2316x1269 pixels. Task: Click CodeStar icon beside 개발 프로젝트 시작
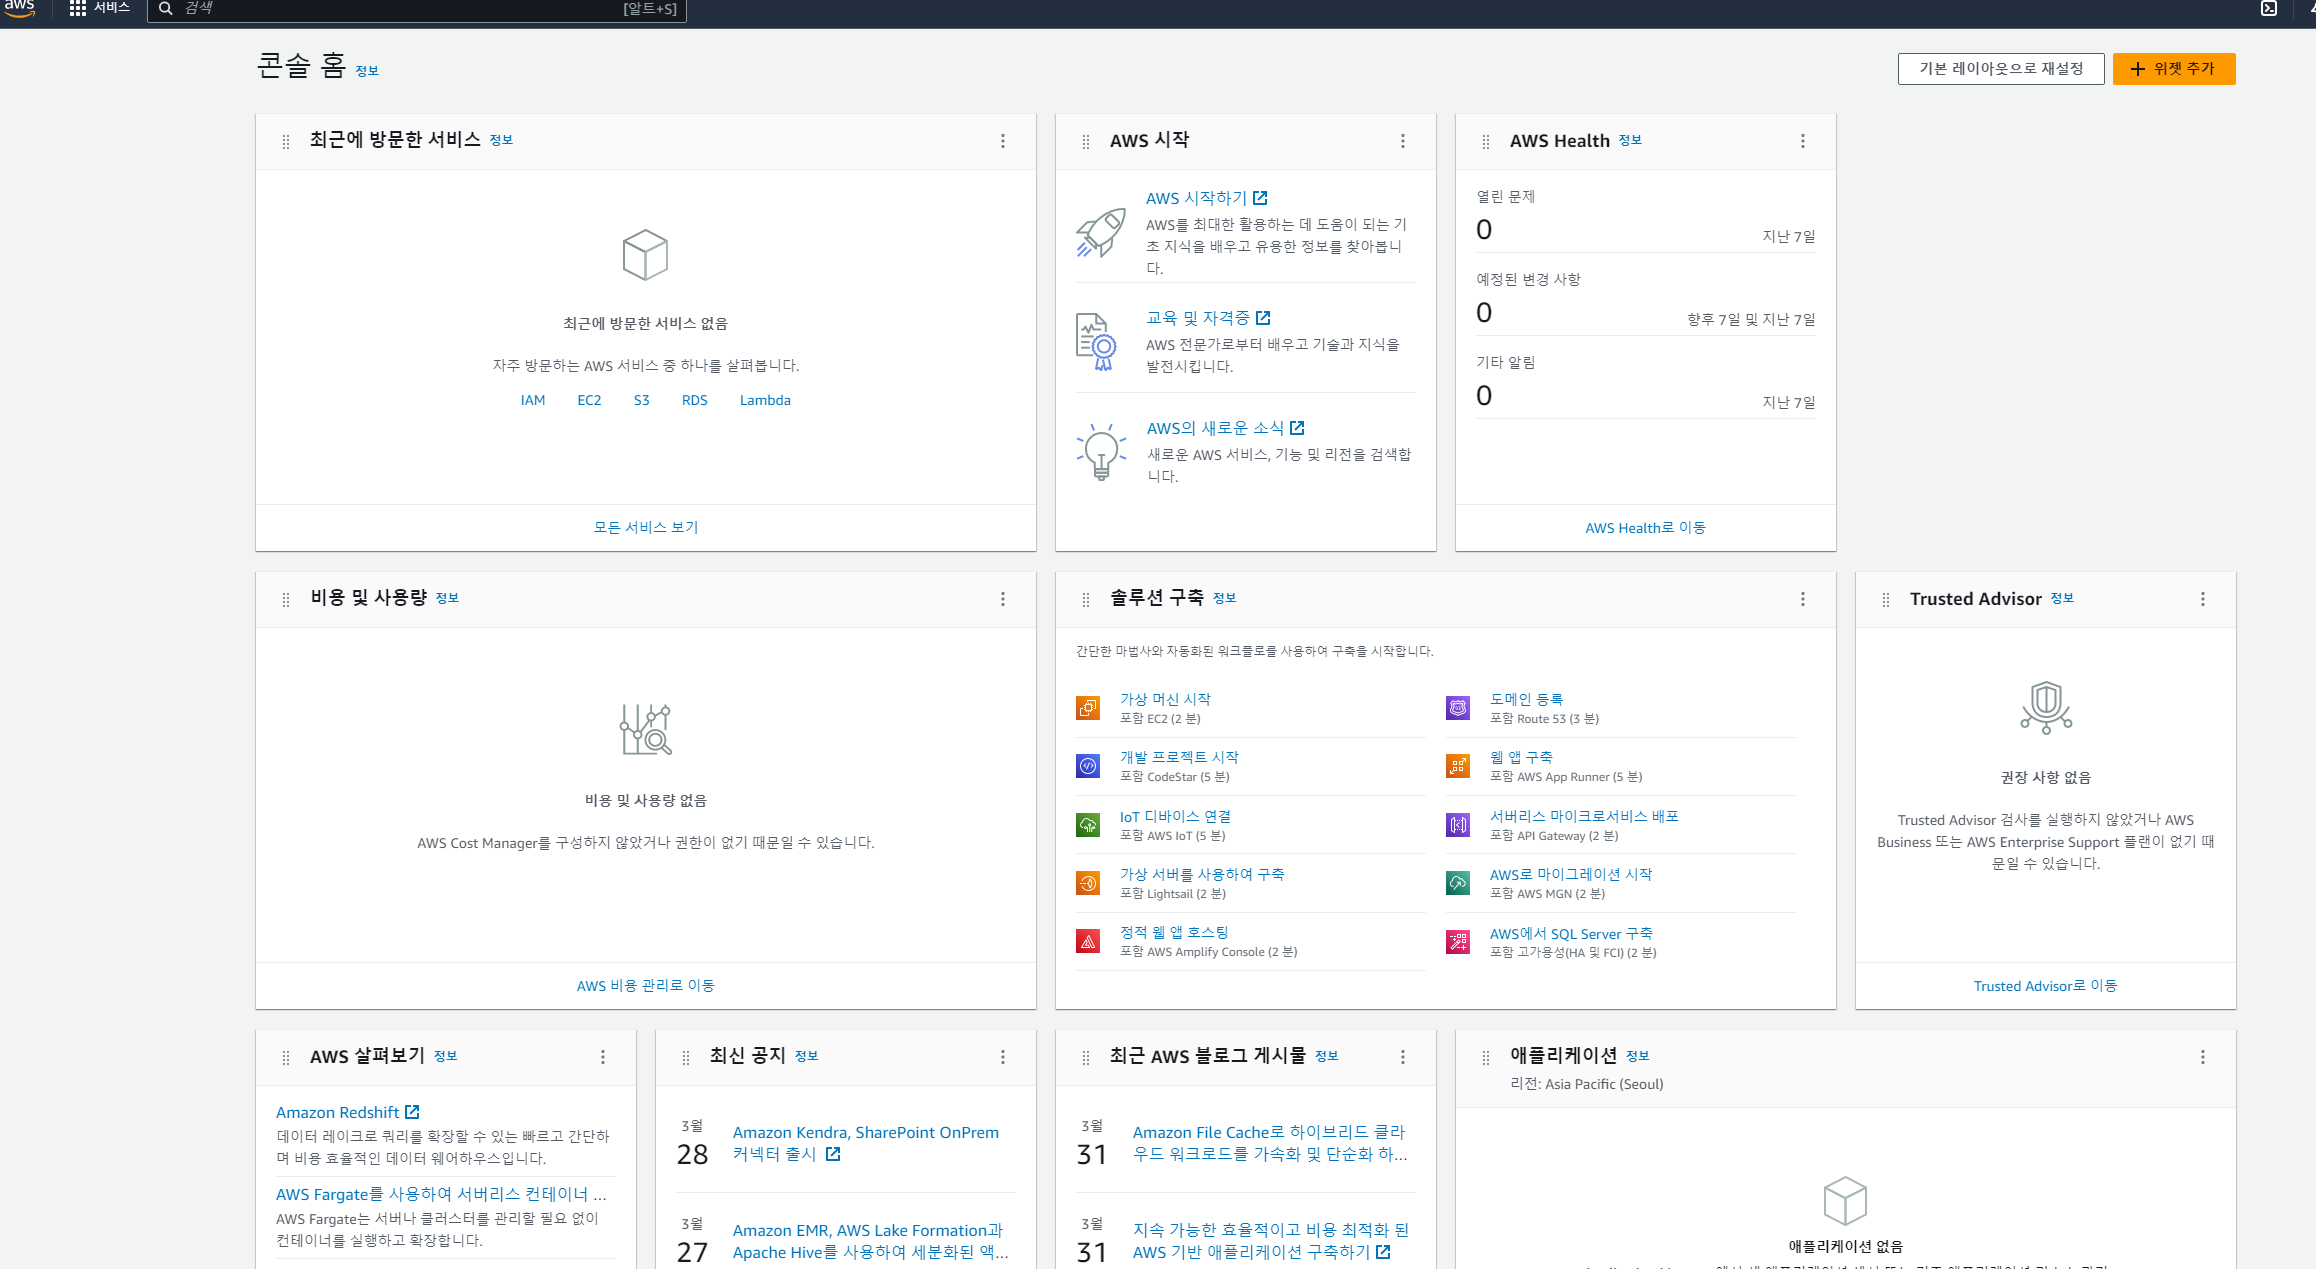[x=1088, y=766]
